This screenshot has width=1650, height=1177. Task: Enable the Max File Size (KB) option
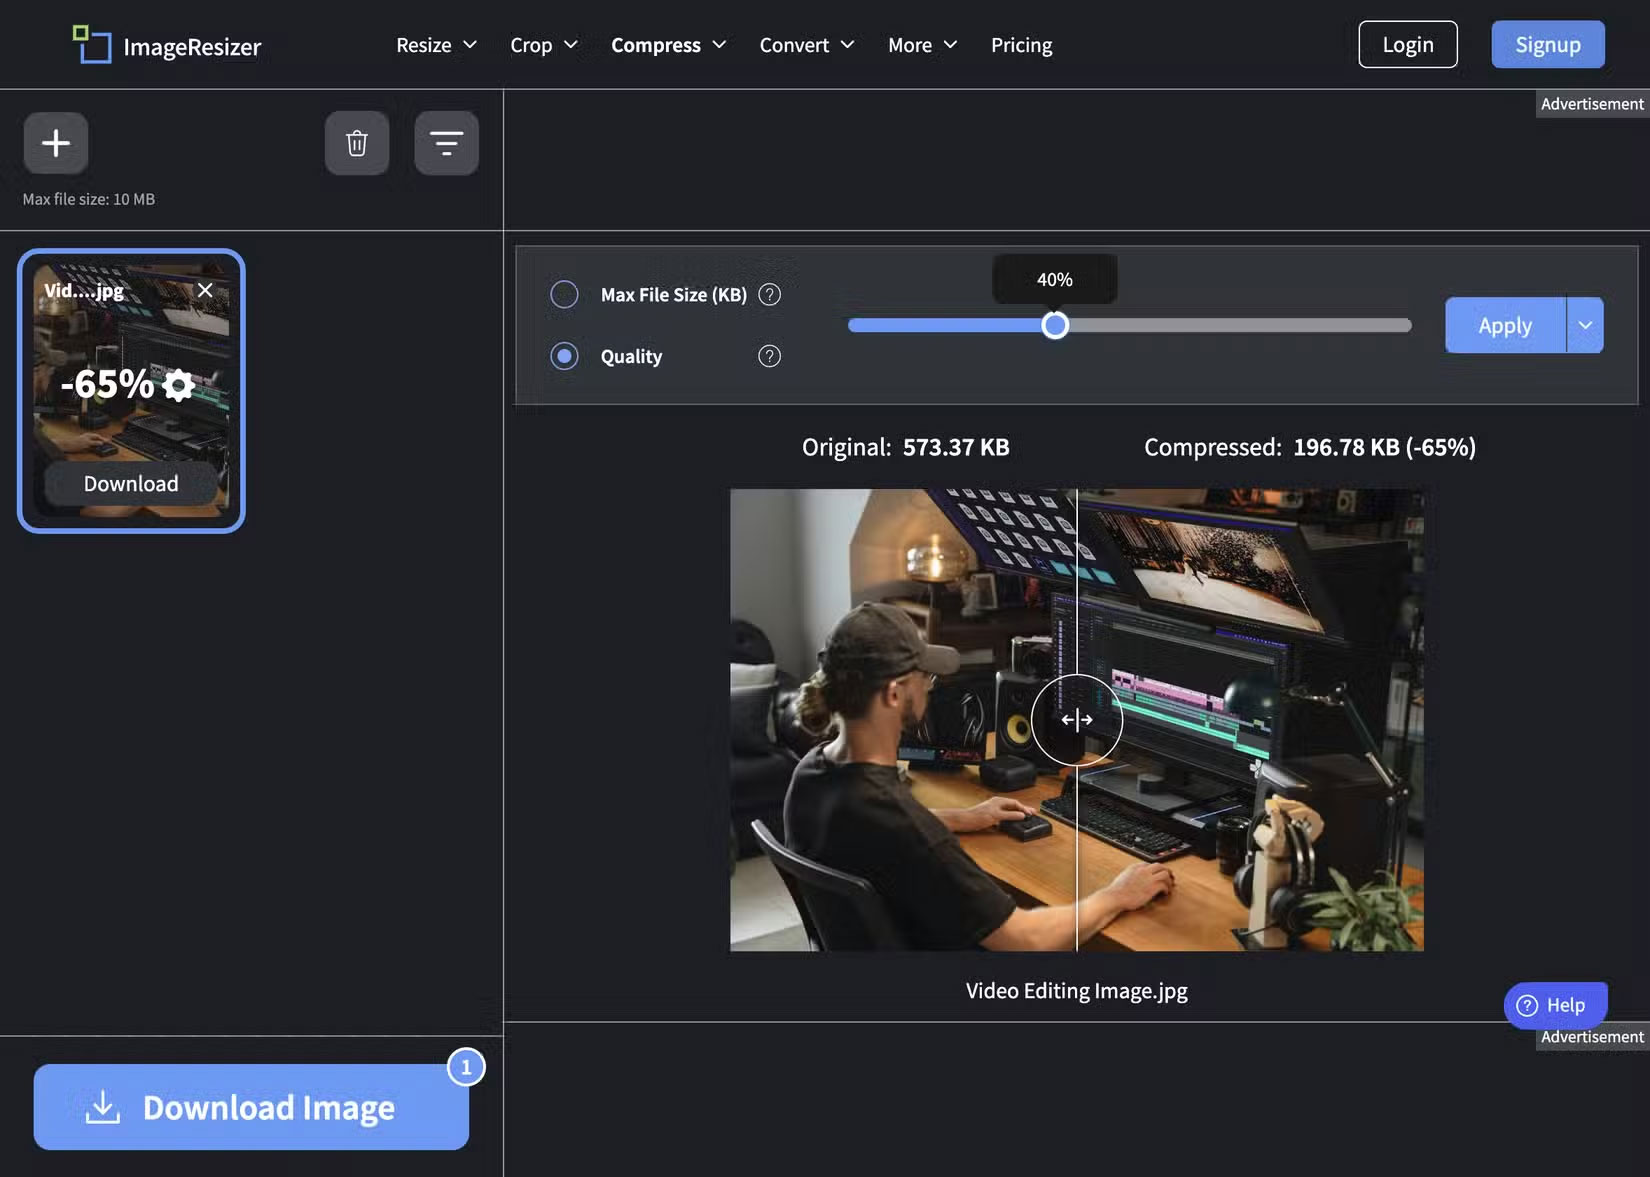pyautogui.click(x=564, y=294)
